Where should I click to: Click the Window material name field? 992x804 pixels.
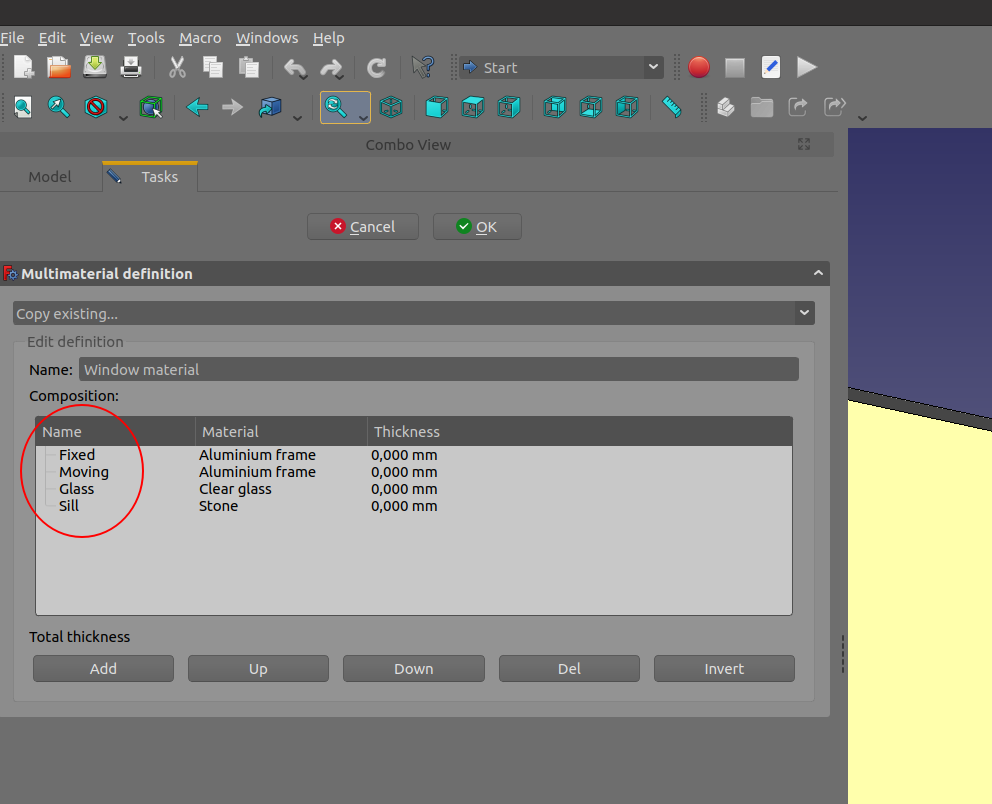coord(439,370)
